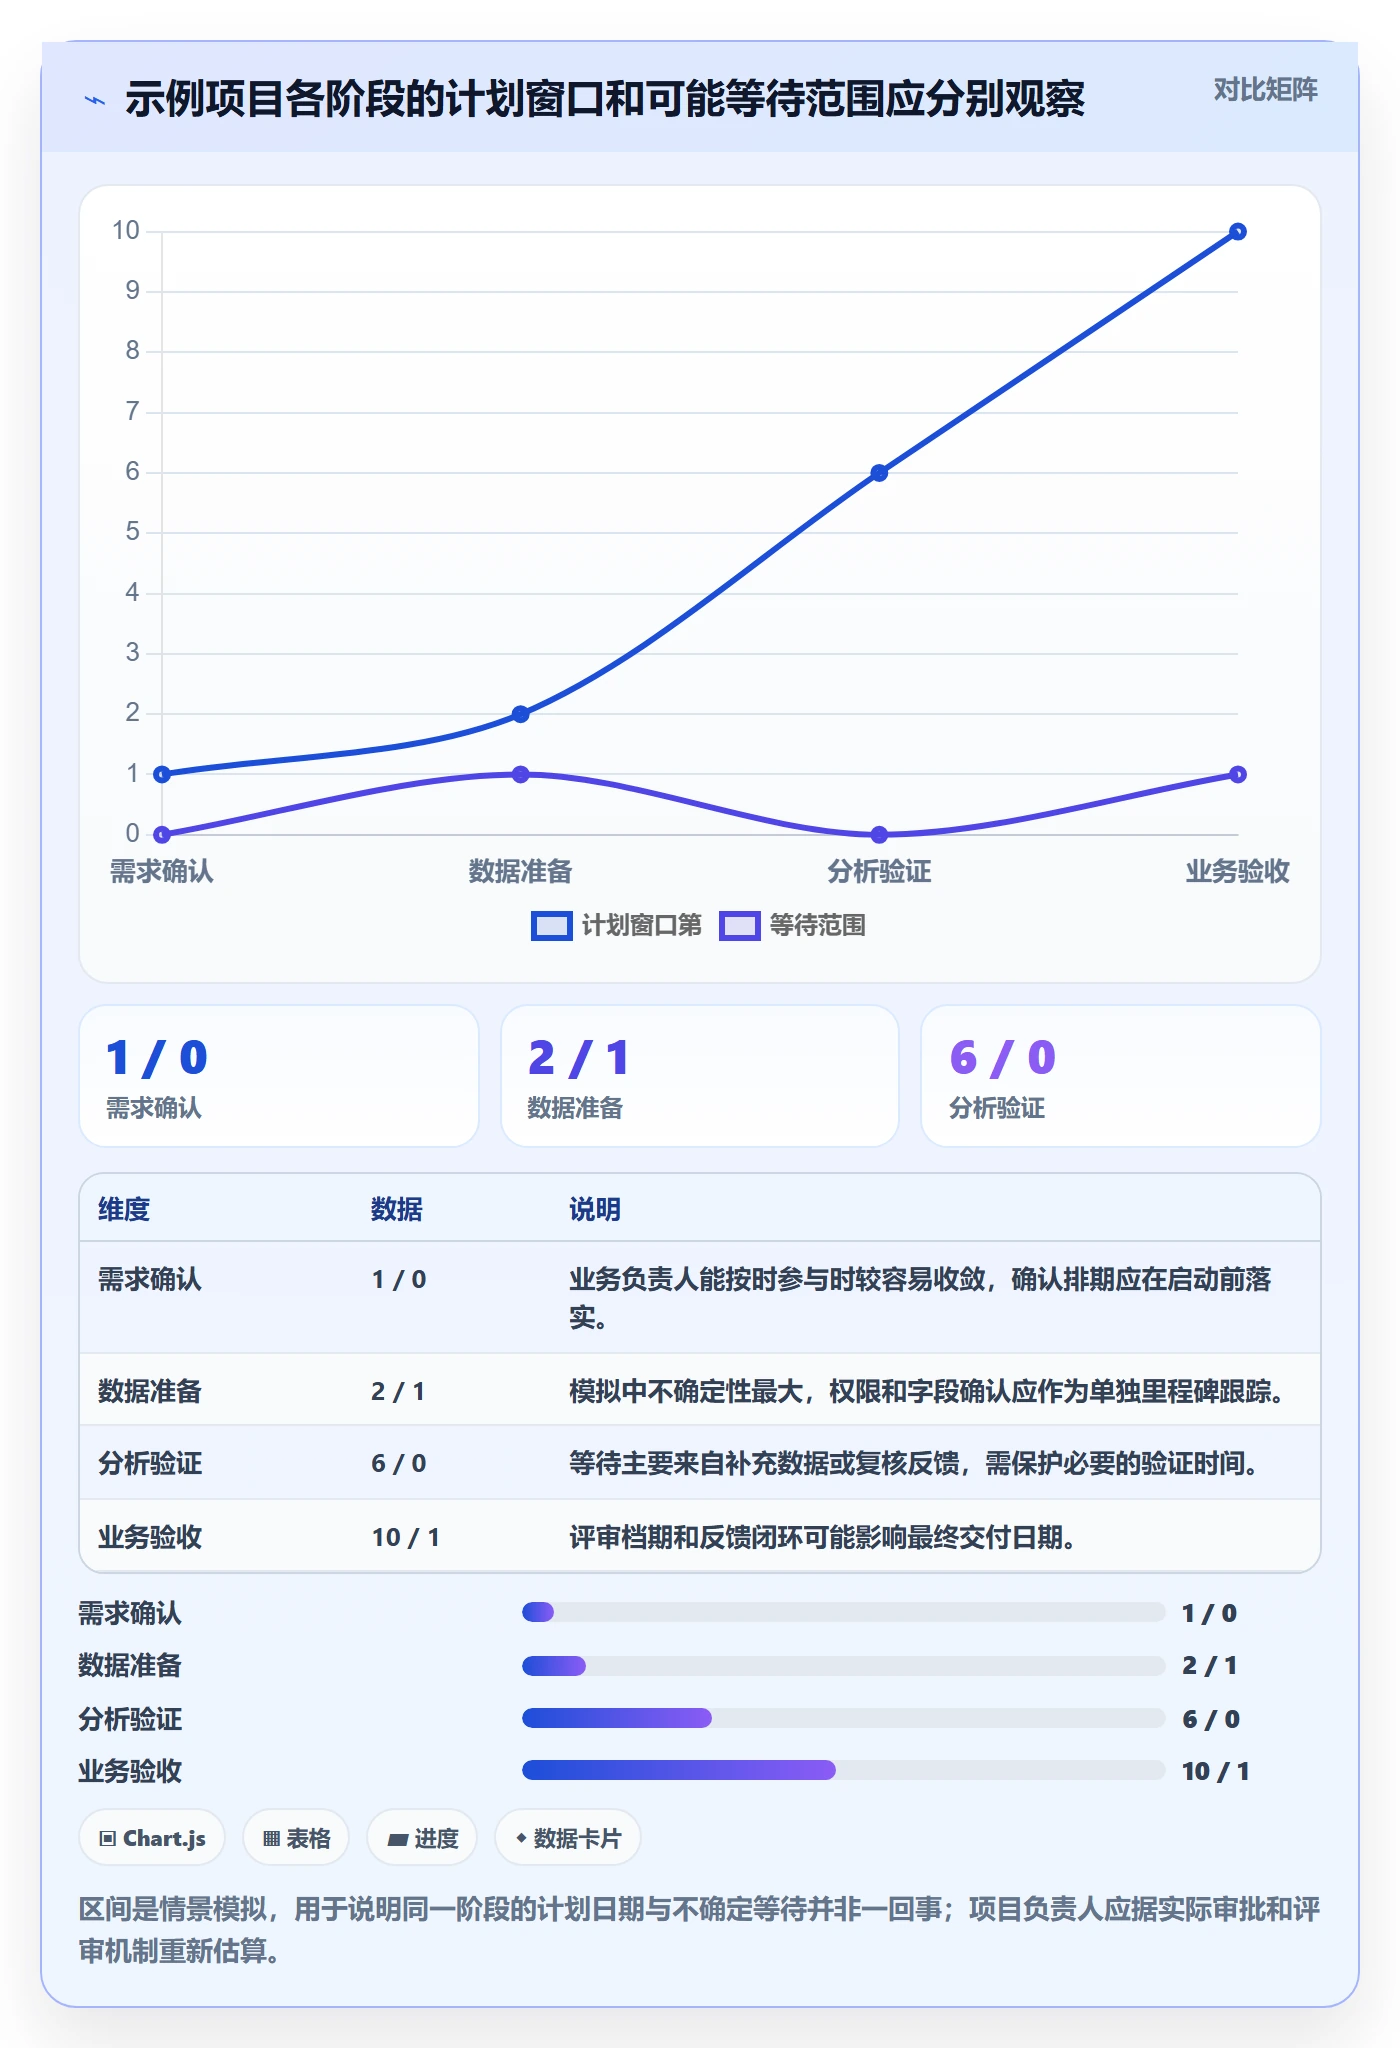Screen dimensions: 1400x2048
Task: Click the Chart.js tag icon
Action: pyautogui.click(x=108, y=1838)
